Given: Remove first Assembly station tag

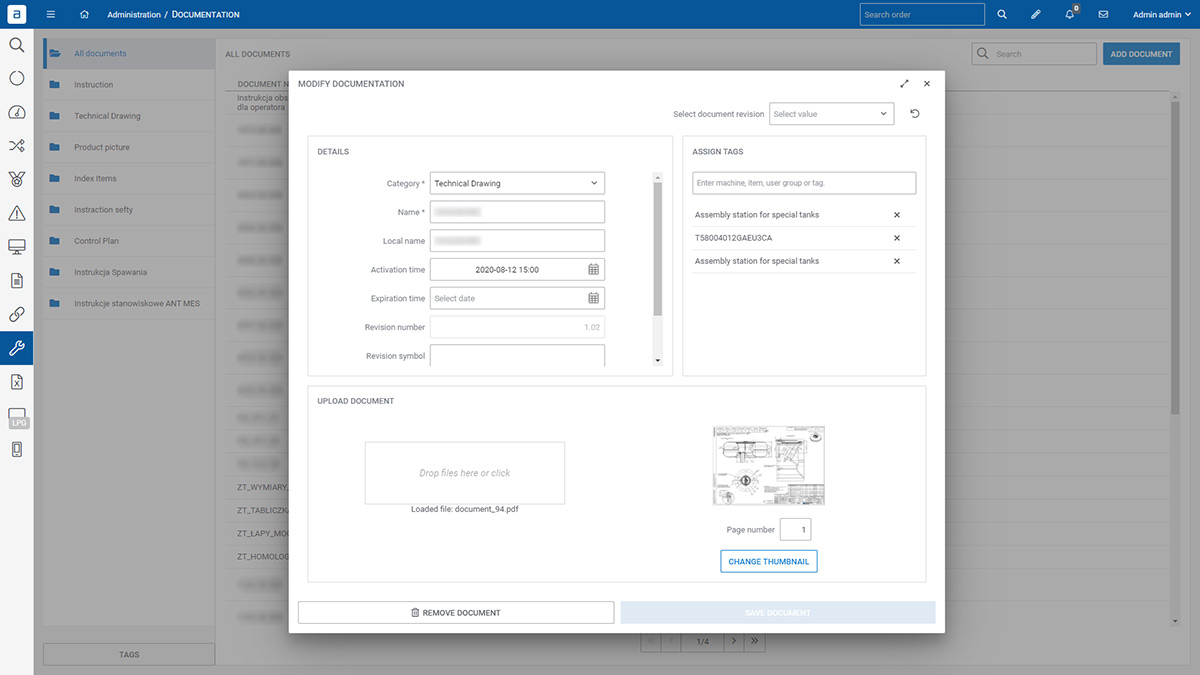Looking at the screenshot, I should coord(897,215).
